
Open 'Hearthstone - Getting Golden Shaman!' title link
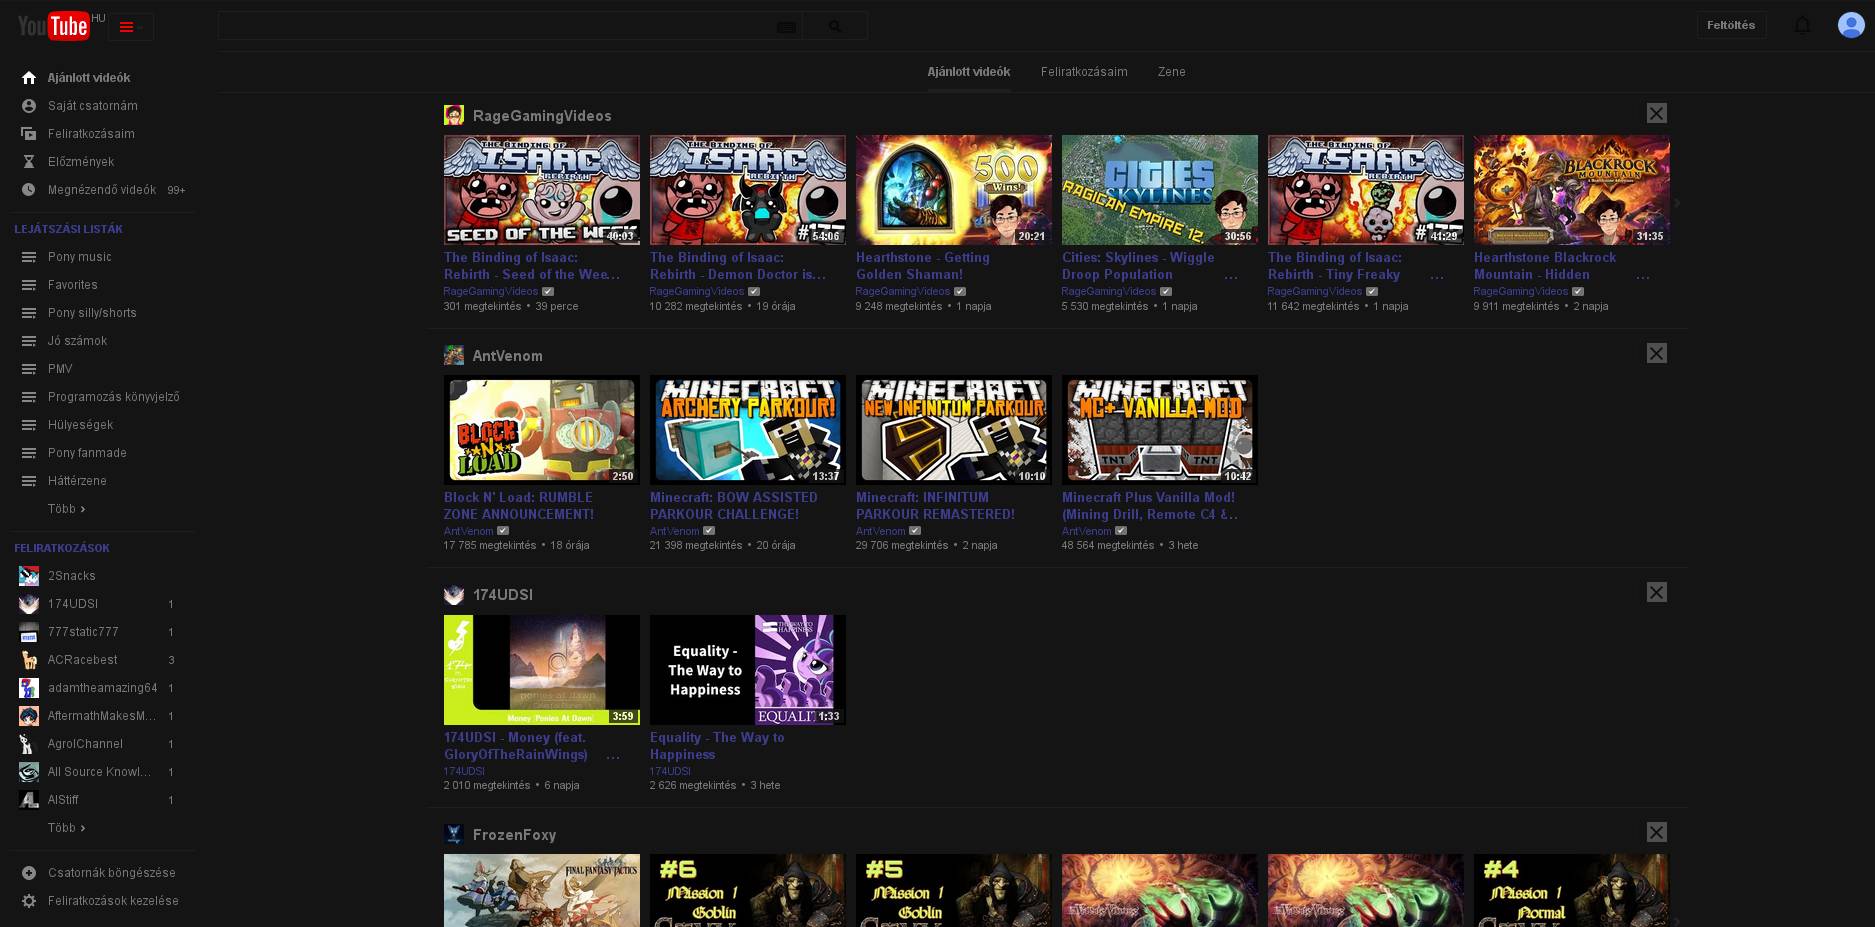(923, 266)
